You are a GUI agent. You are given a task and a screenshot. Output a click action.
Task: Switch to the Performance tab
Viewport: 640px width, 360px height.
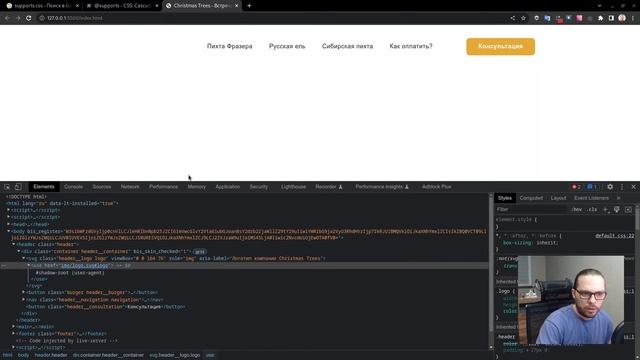163,187
